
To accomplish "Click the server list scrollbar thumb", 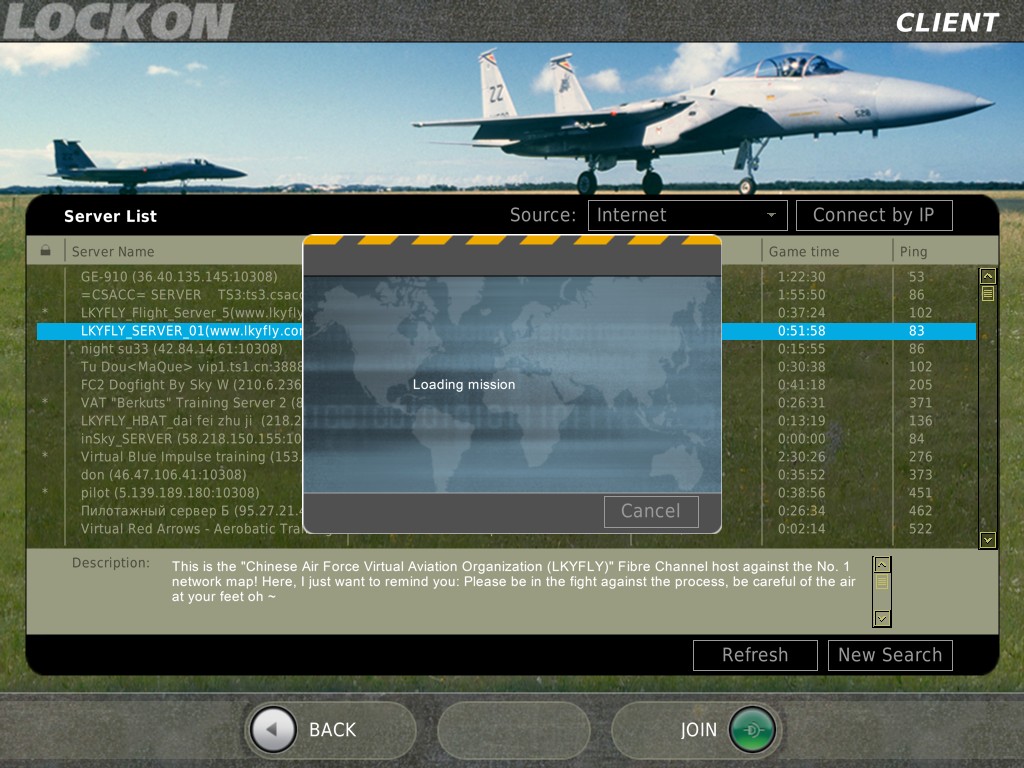I will coord(987,293).
